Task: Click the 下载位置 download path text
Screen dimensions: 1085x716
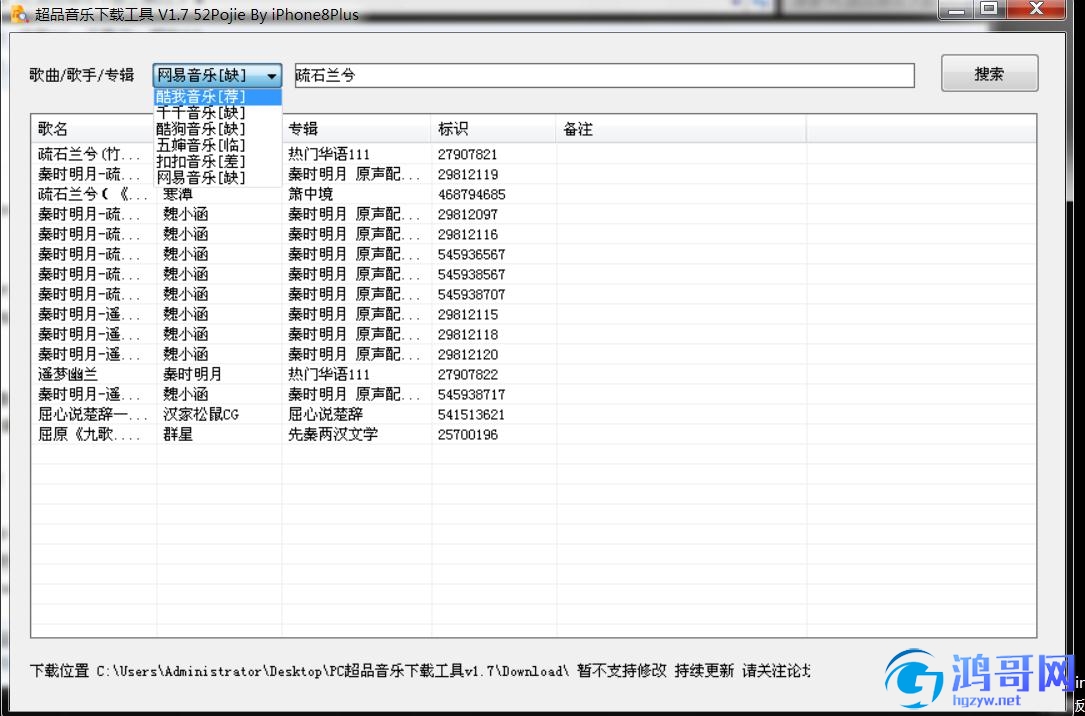Action: pyautogui.click(x=419, y=670)
